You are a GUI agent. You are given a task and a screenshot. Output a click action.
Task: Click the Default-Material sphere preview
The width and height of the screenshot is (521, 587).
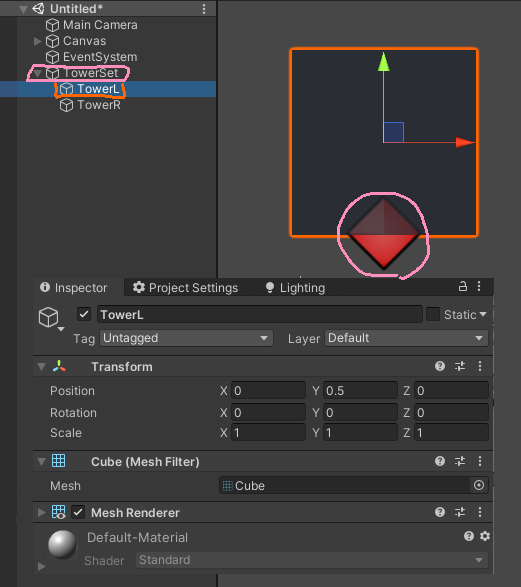63,545
